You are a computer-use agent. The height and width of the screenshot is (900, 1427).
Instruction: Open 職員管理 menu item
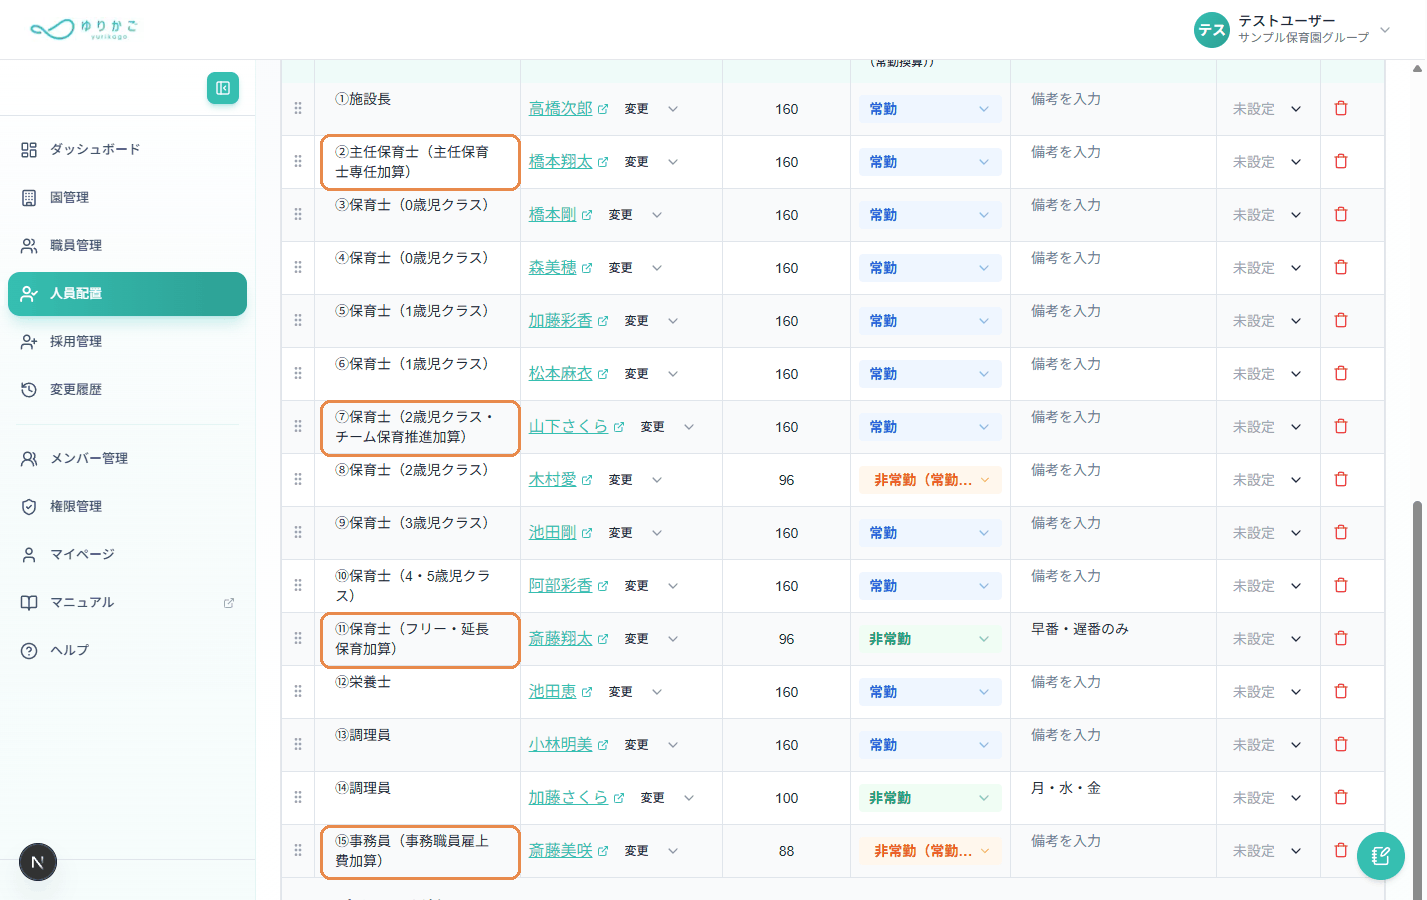pyautogui.click(x=127, y=246)
